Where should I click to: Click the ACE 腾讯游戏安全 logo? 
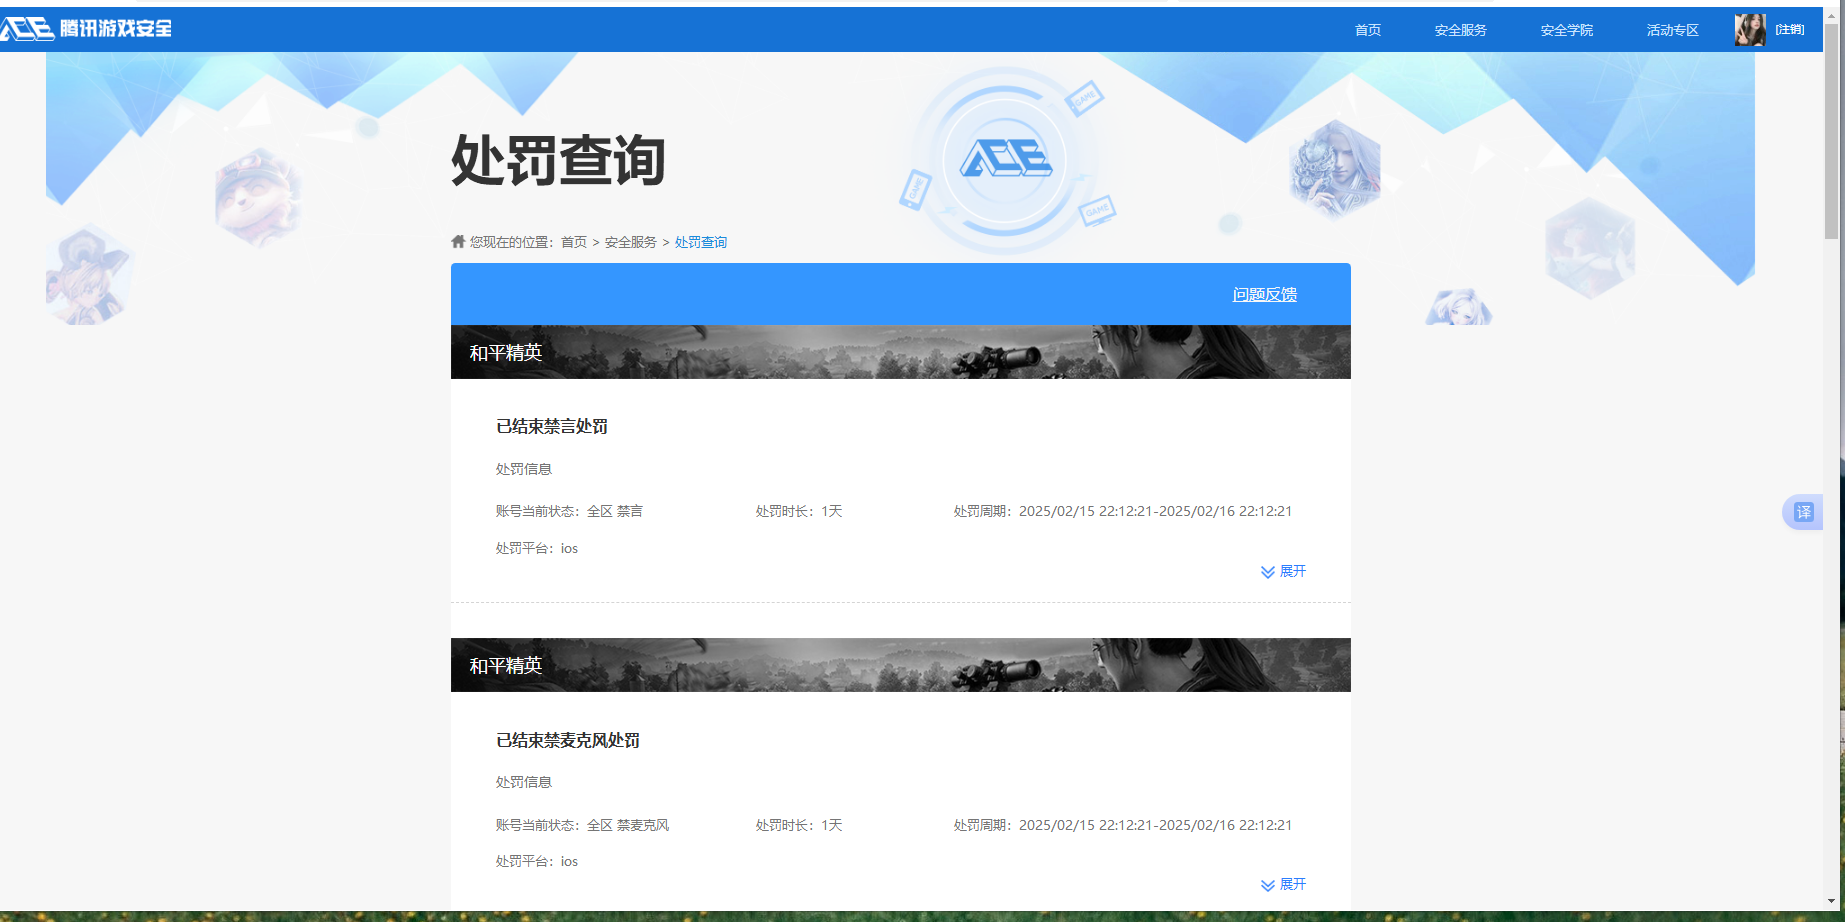click(86, 29)
